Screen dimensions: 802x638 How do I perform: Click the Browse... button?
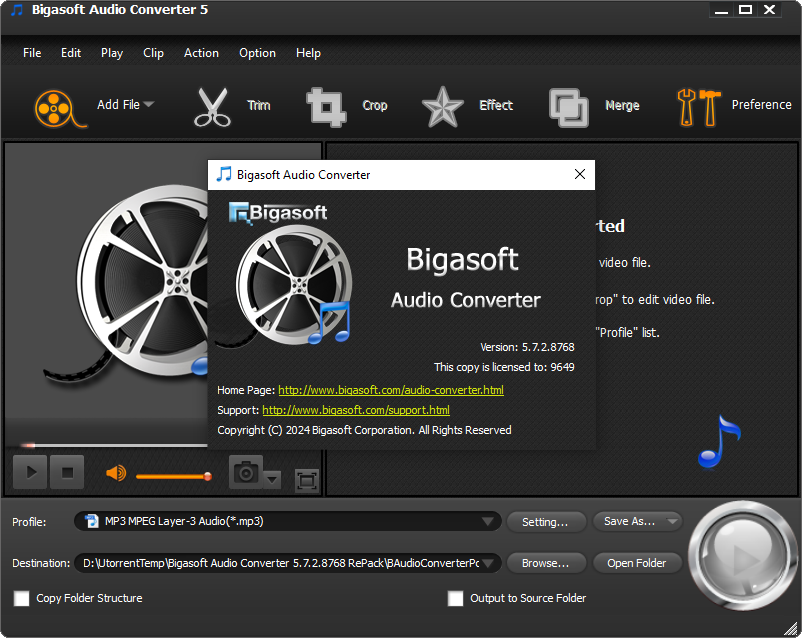pos(546,563)
